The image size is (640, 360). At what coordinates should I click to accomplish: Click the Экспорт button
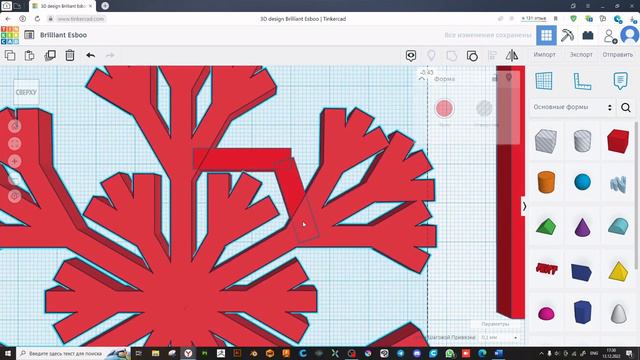click(x=581, y=54)
